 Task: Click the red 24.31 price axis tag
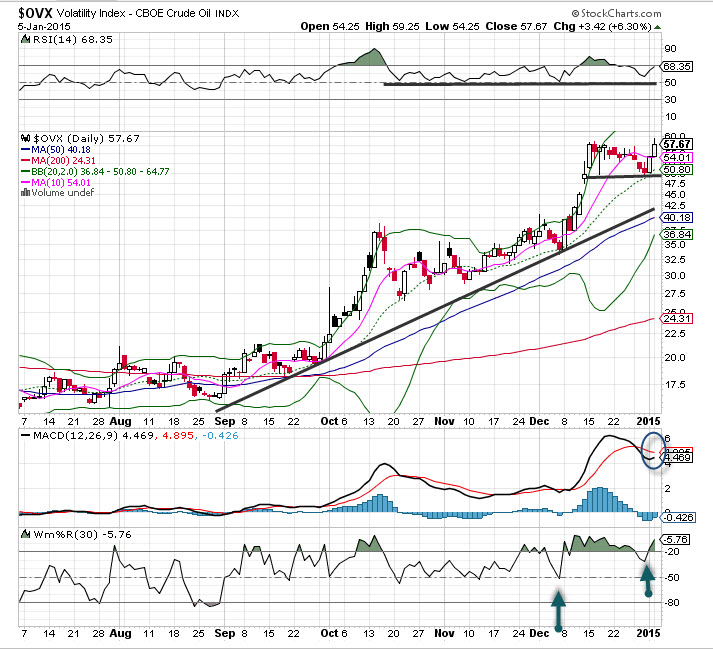tap(677, 319)
